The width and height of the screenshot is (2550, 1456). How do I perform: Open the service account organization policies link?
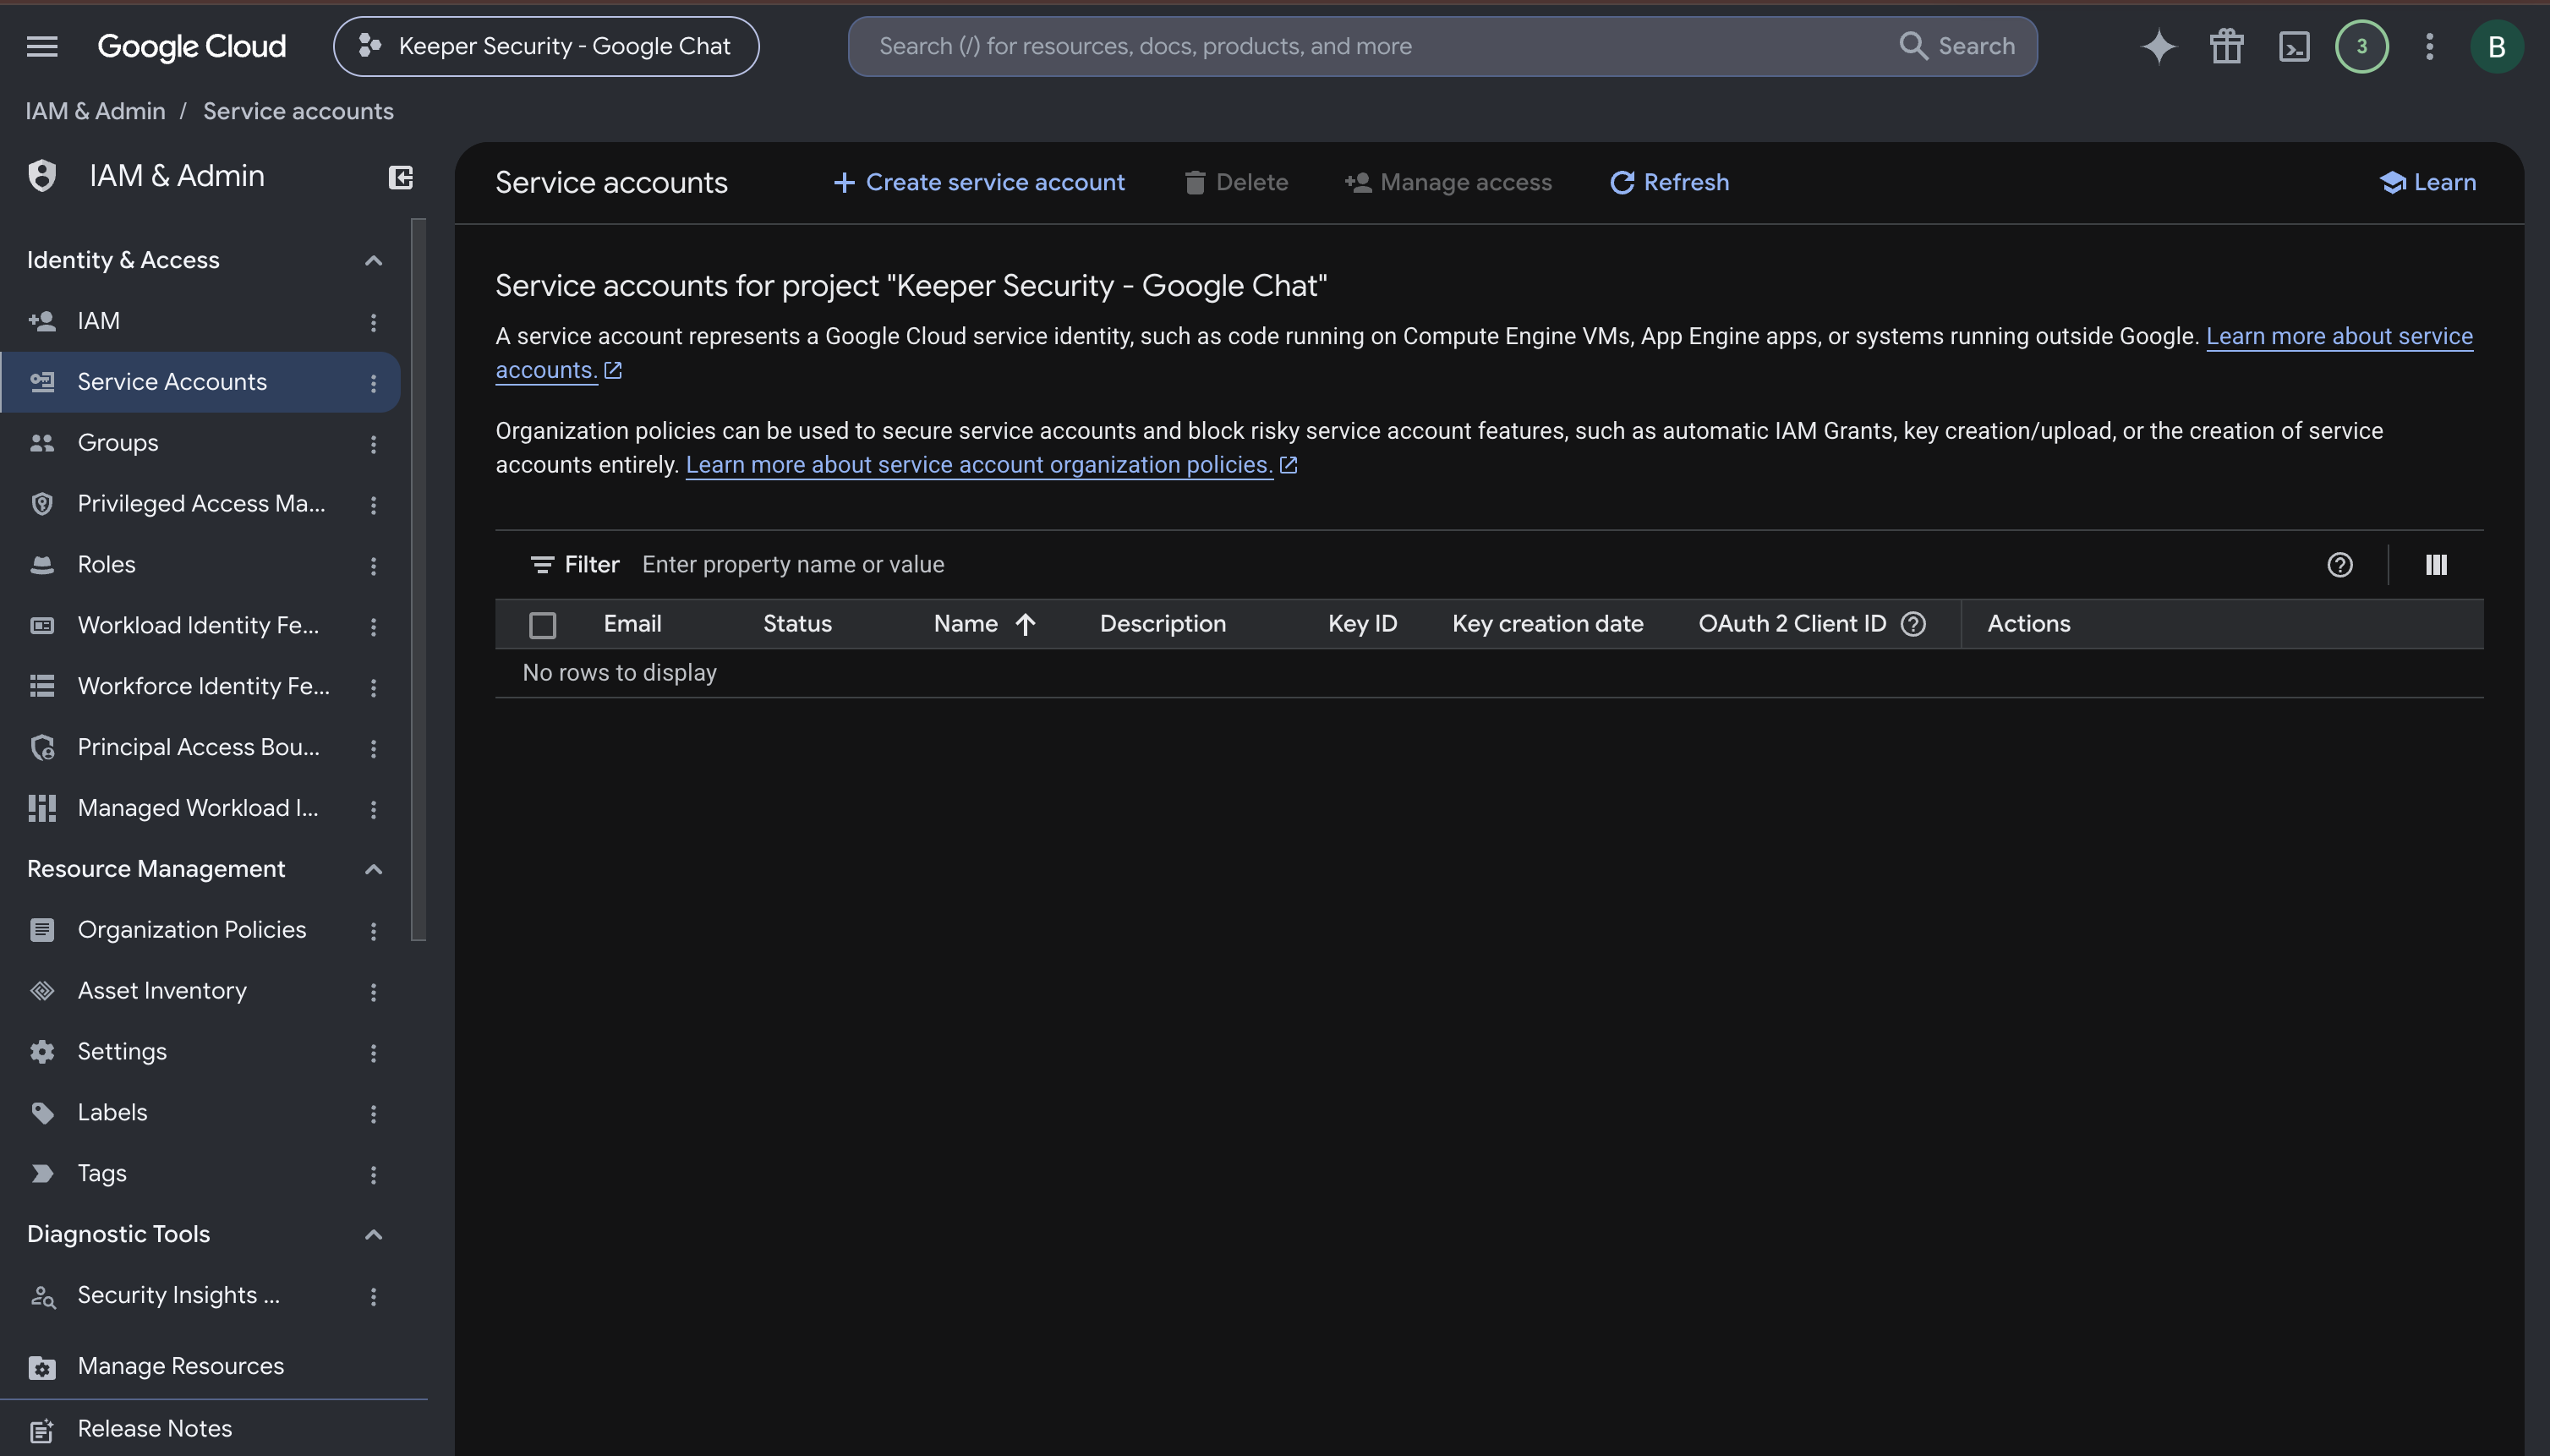pos(978,465)
